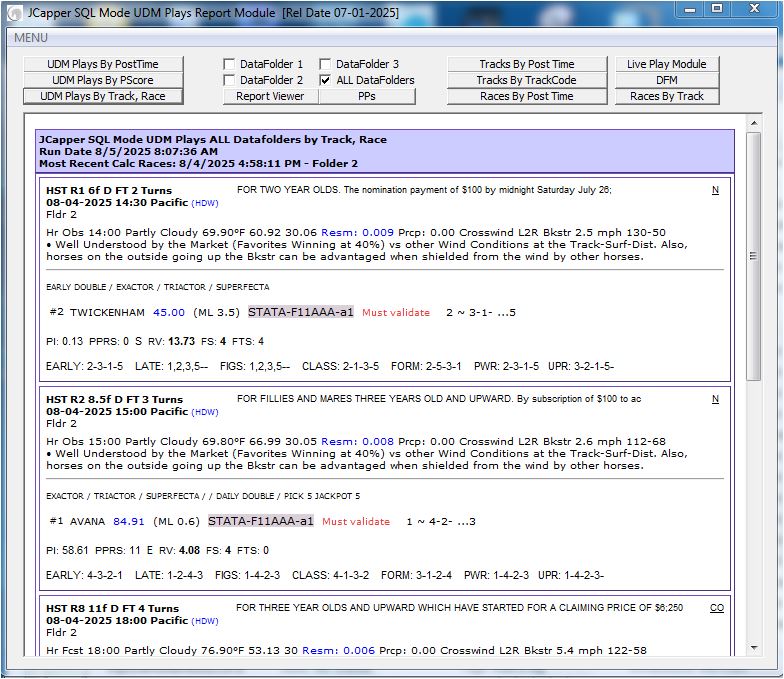This screenshot has height=679, width=784.
Task: Open HDW link in HST R2 header
Action: [205, 412]
